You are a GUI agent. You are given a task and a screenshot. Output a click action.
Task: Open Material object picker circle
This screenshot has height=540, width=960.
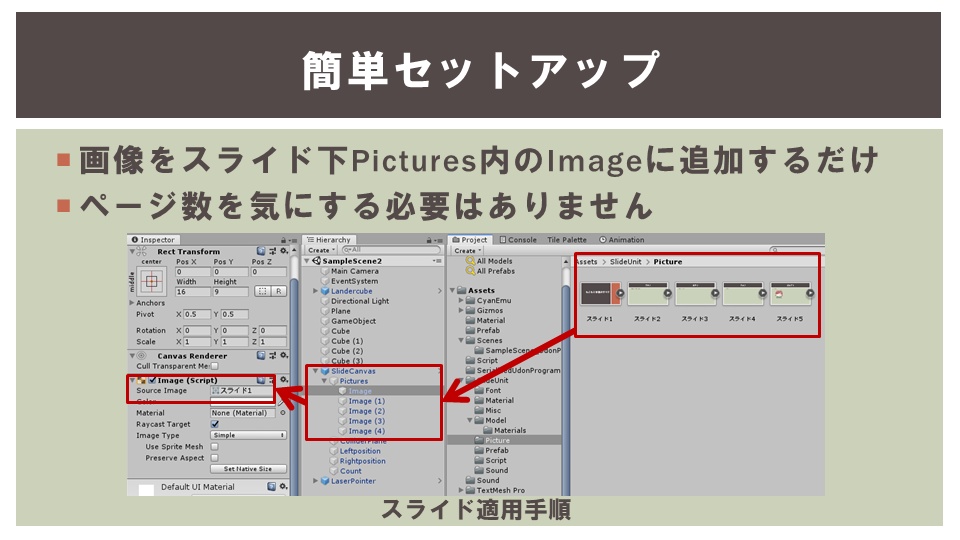coord(283,413)
